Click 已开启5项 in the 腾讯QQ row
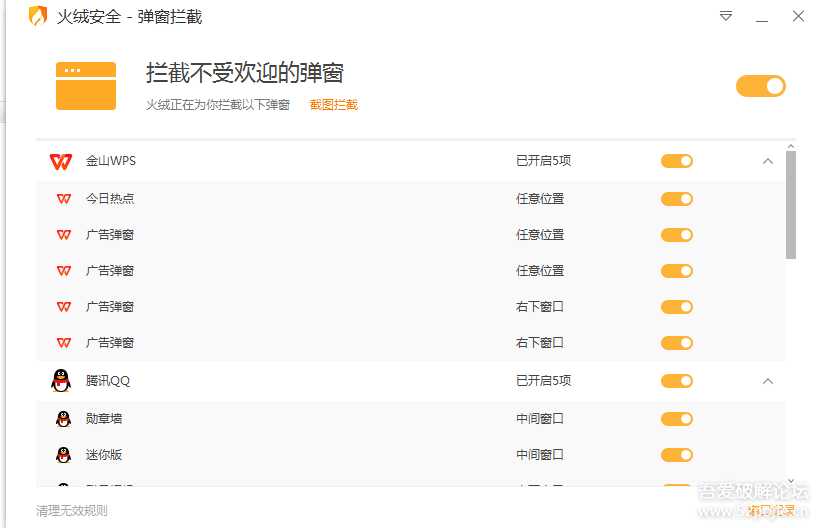818x528 pixels. [543, 381]
